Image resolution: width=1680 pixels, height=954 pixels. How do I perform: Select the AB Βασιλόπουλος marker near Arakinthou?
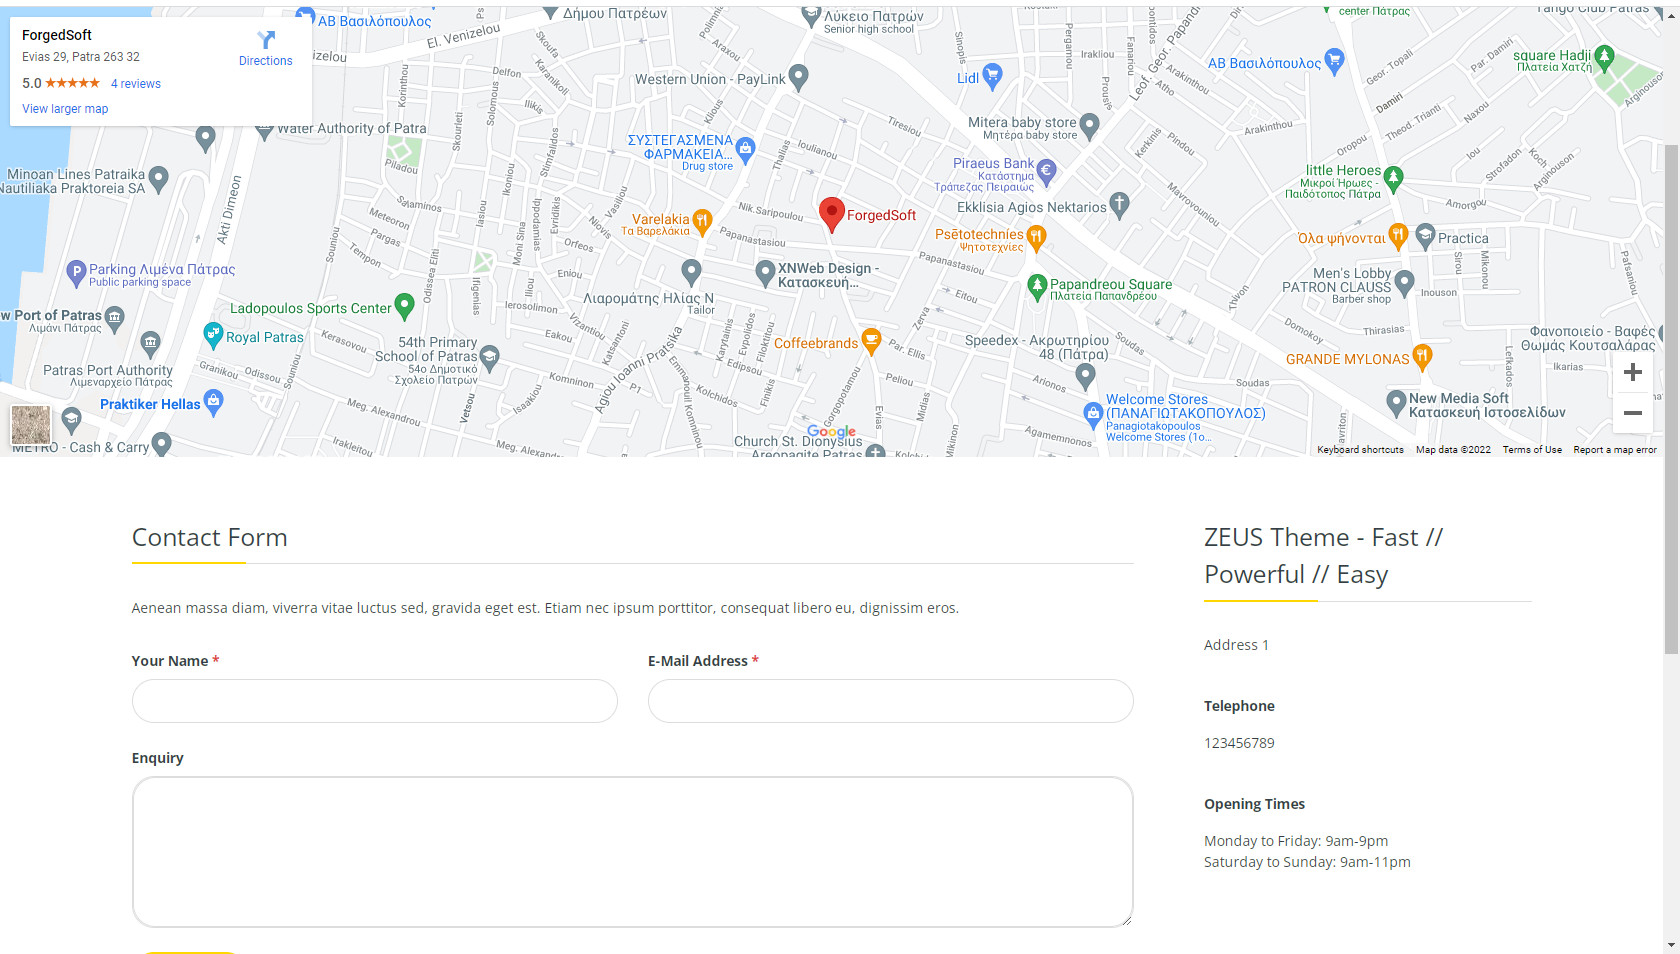point(1334,61)
